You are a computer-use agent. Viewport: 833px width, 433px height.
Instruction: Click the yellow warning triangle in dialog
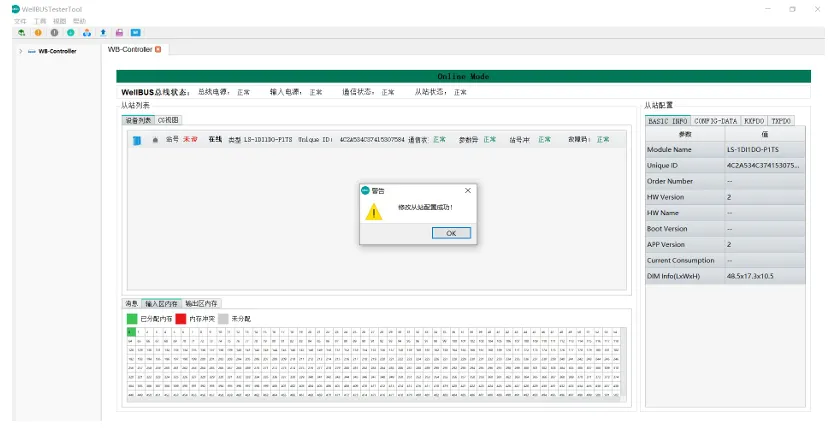(373, 212)
